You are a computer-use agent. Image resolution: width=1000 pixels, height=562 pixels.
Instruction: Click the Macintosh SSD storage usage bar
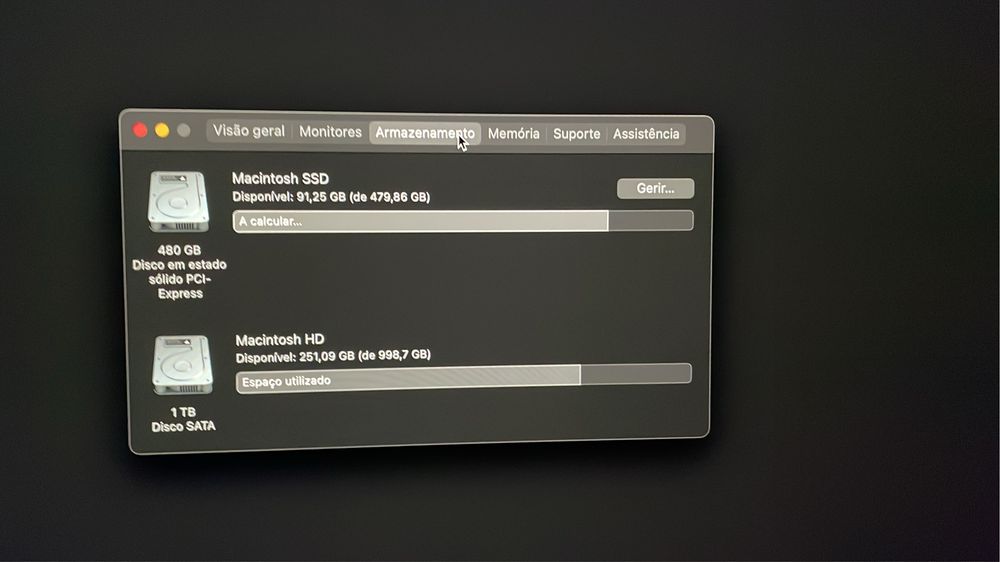(x=463, y=221)
